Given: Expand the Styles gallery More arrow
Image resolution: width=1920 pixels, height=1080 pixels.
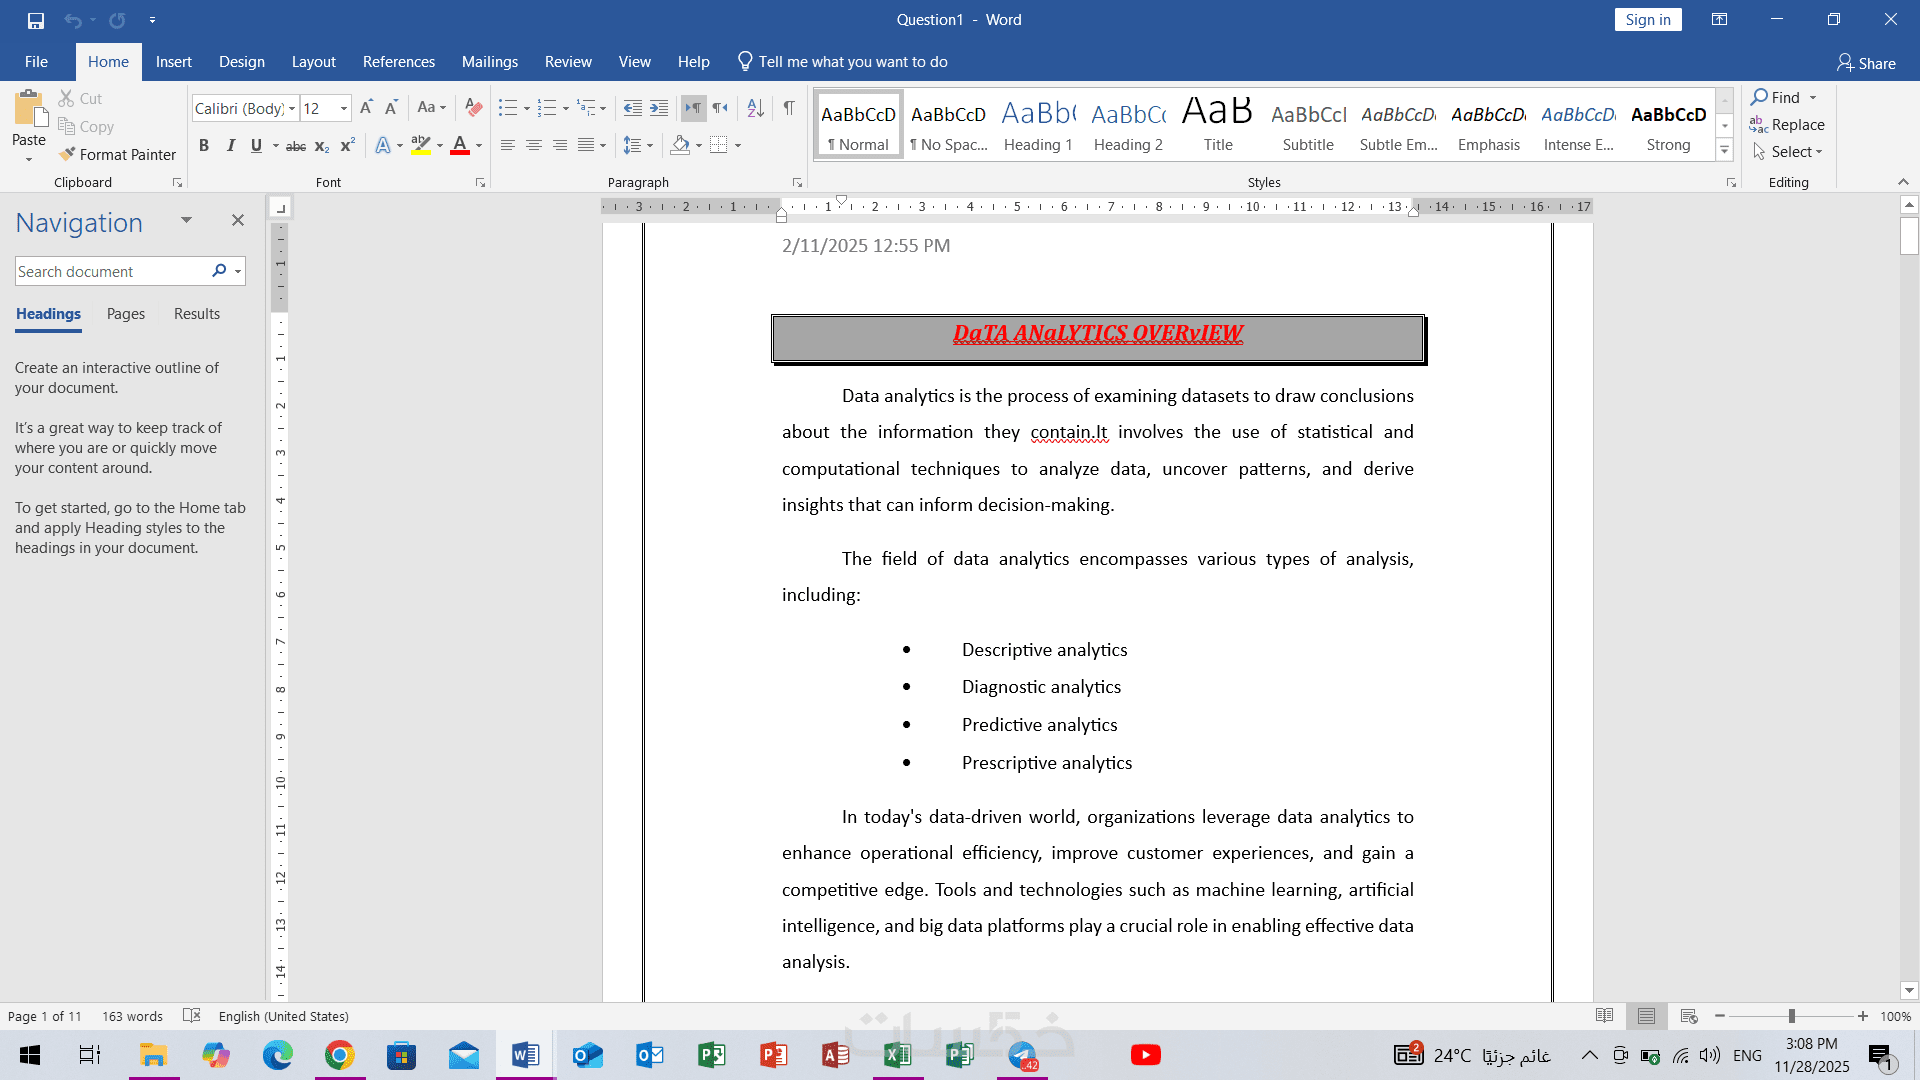Looking at the screenshot, I should [1725, 151].
